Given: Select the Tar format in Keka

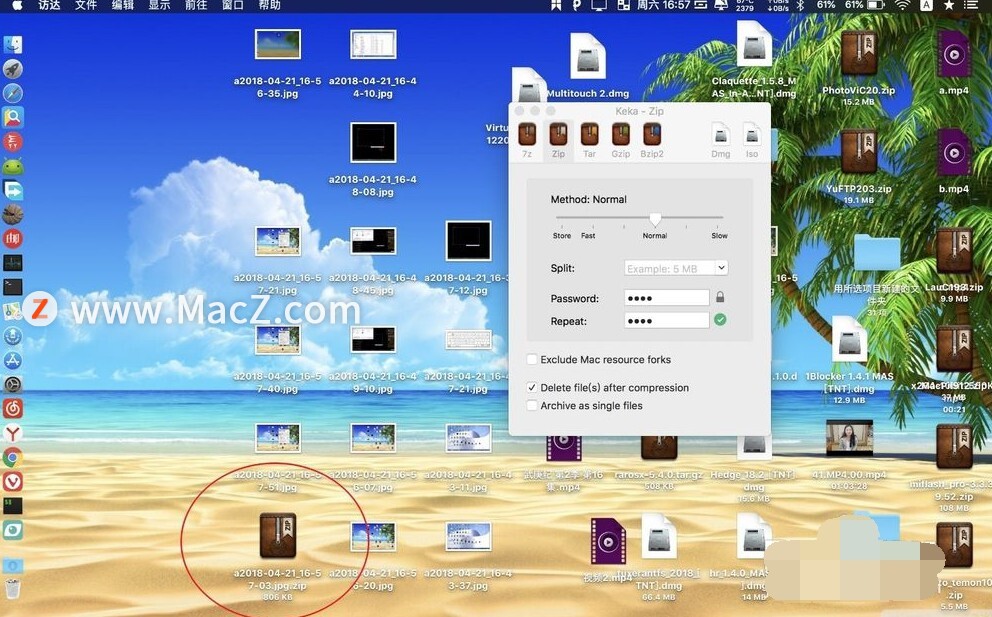Looking at the screenshot, I should 589,140.
